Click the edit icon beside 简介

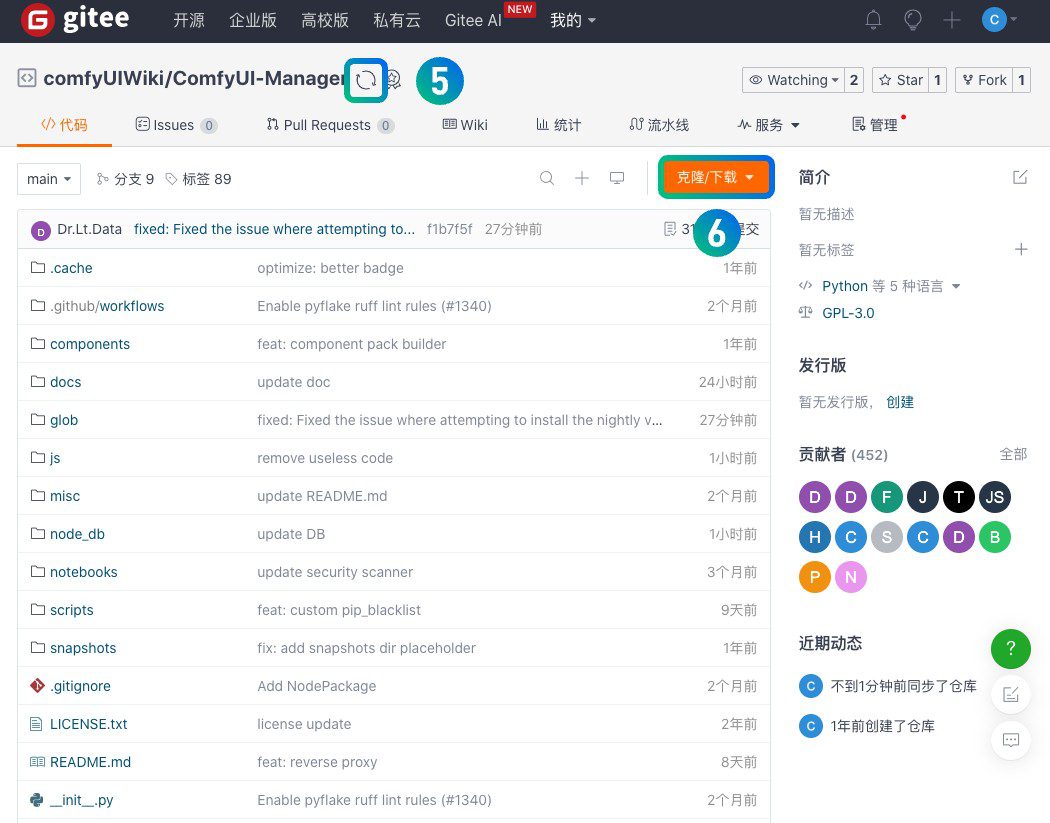tap(1020, 177)
